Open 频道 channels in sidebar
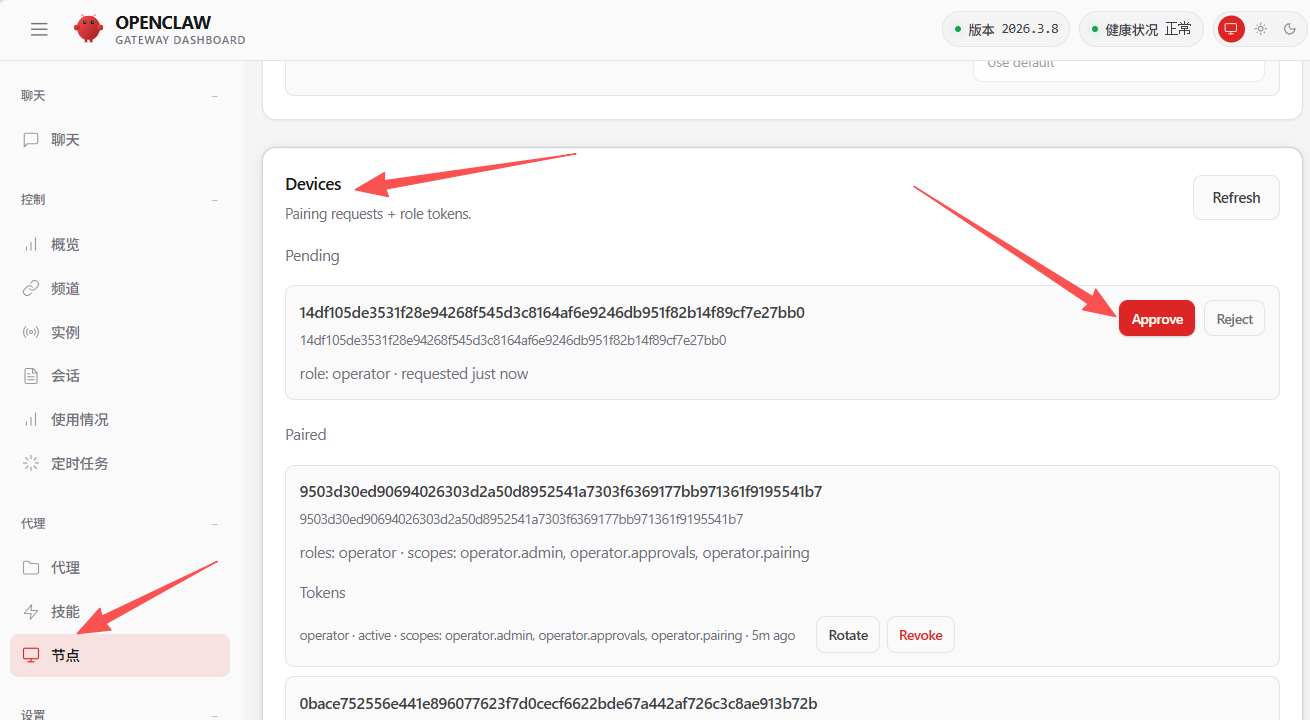The width and height of the screenshot is (1310, 720). (65, 289)
